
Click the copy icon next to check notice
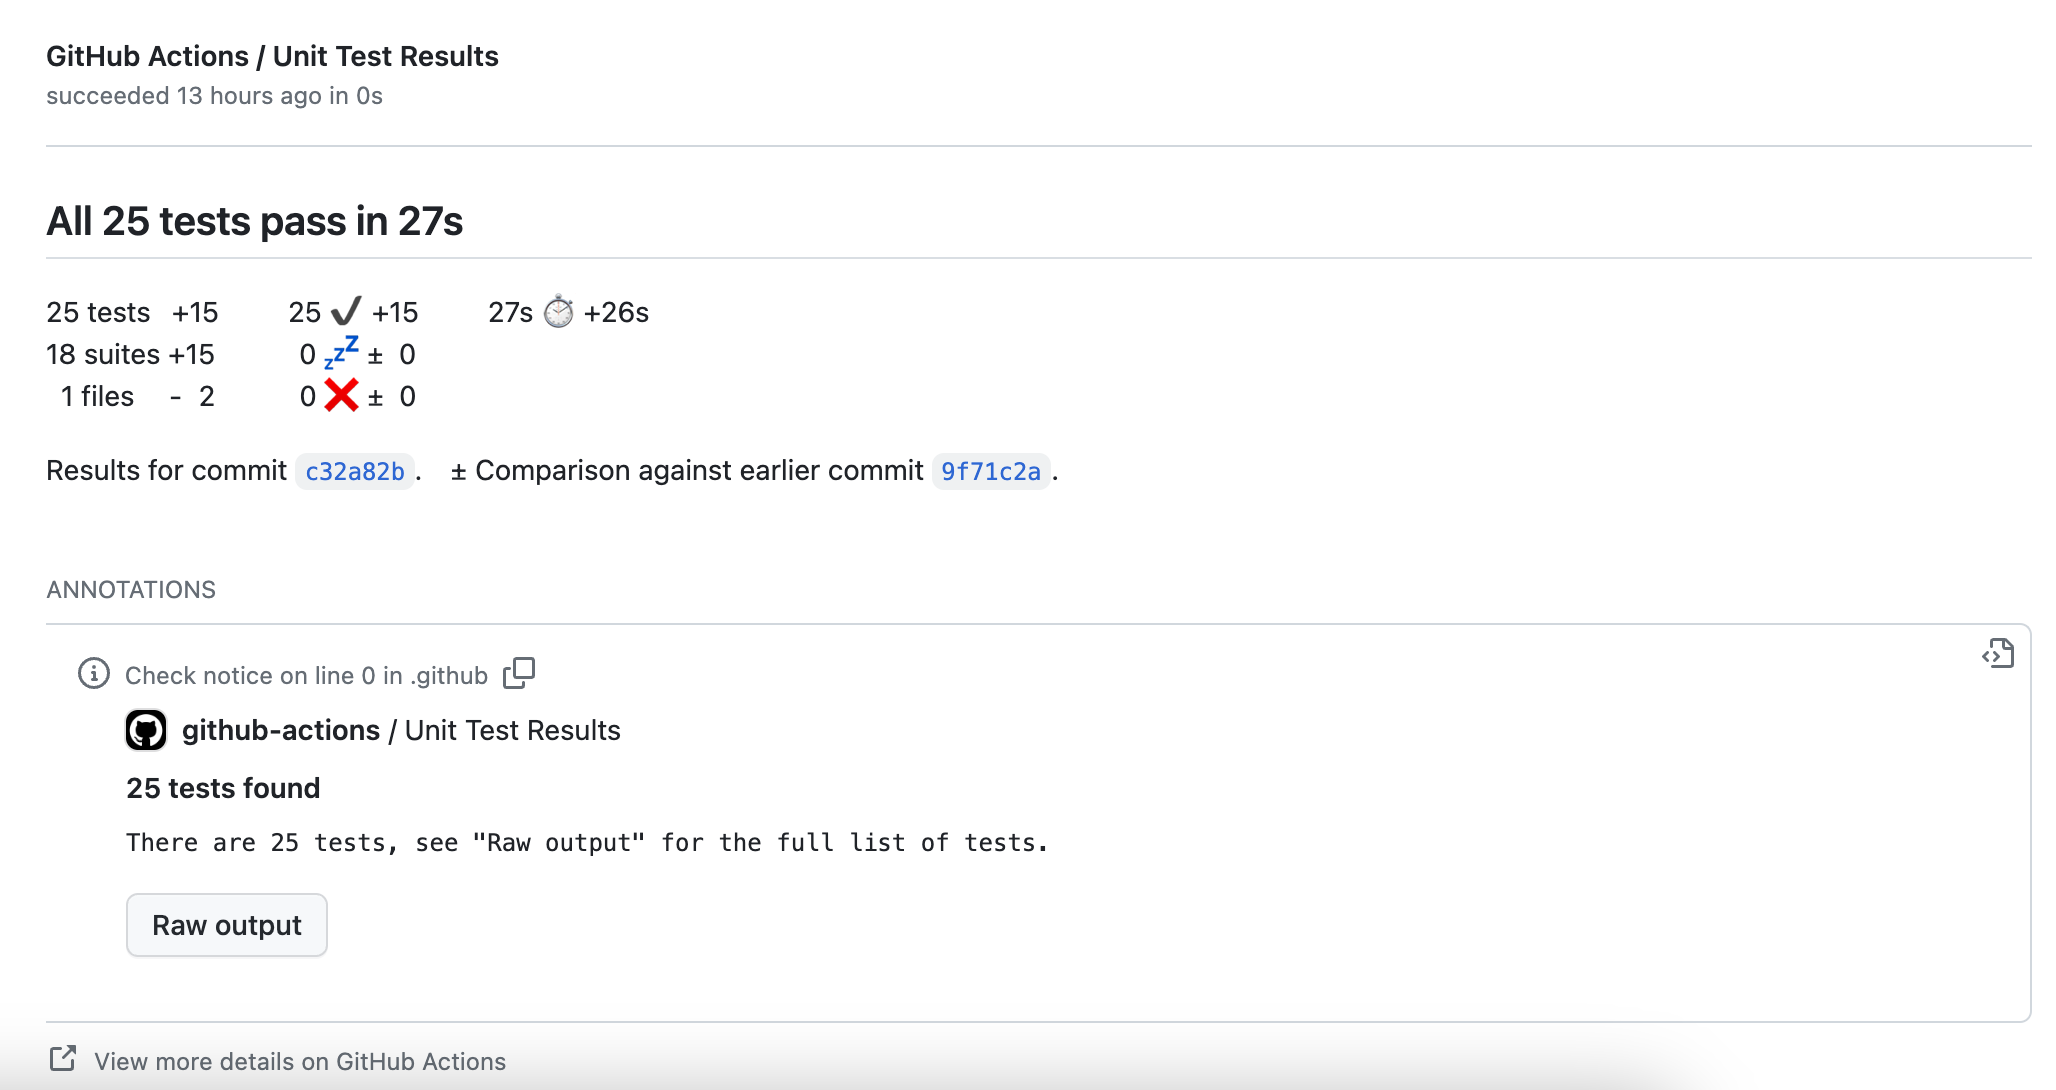tap(520, 672)
